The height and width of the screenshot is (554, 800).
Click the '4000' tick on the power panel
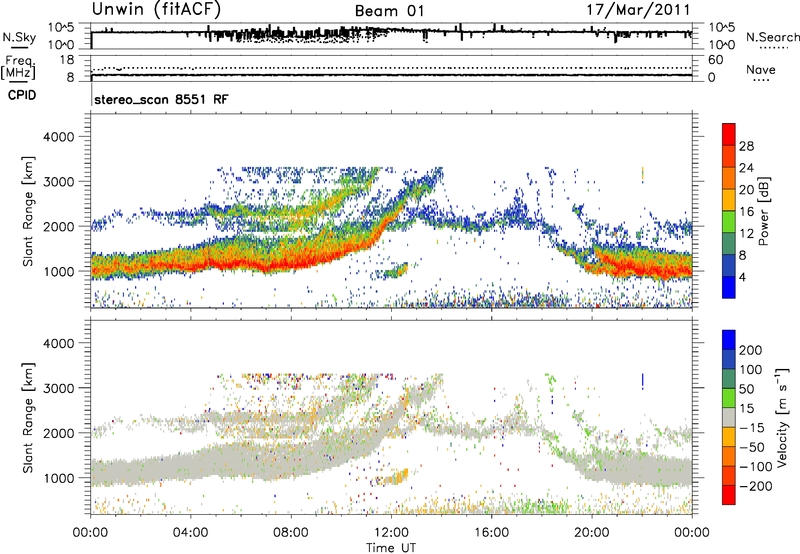point(58,137)
